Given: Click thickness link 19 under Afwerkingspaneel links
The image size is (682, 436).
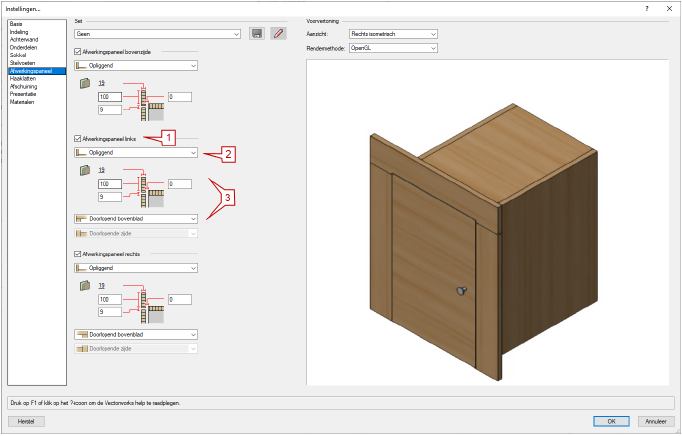Looking at the screenshot, I should (101, 170).
